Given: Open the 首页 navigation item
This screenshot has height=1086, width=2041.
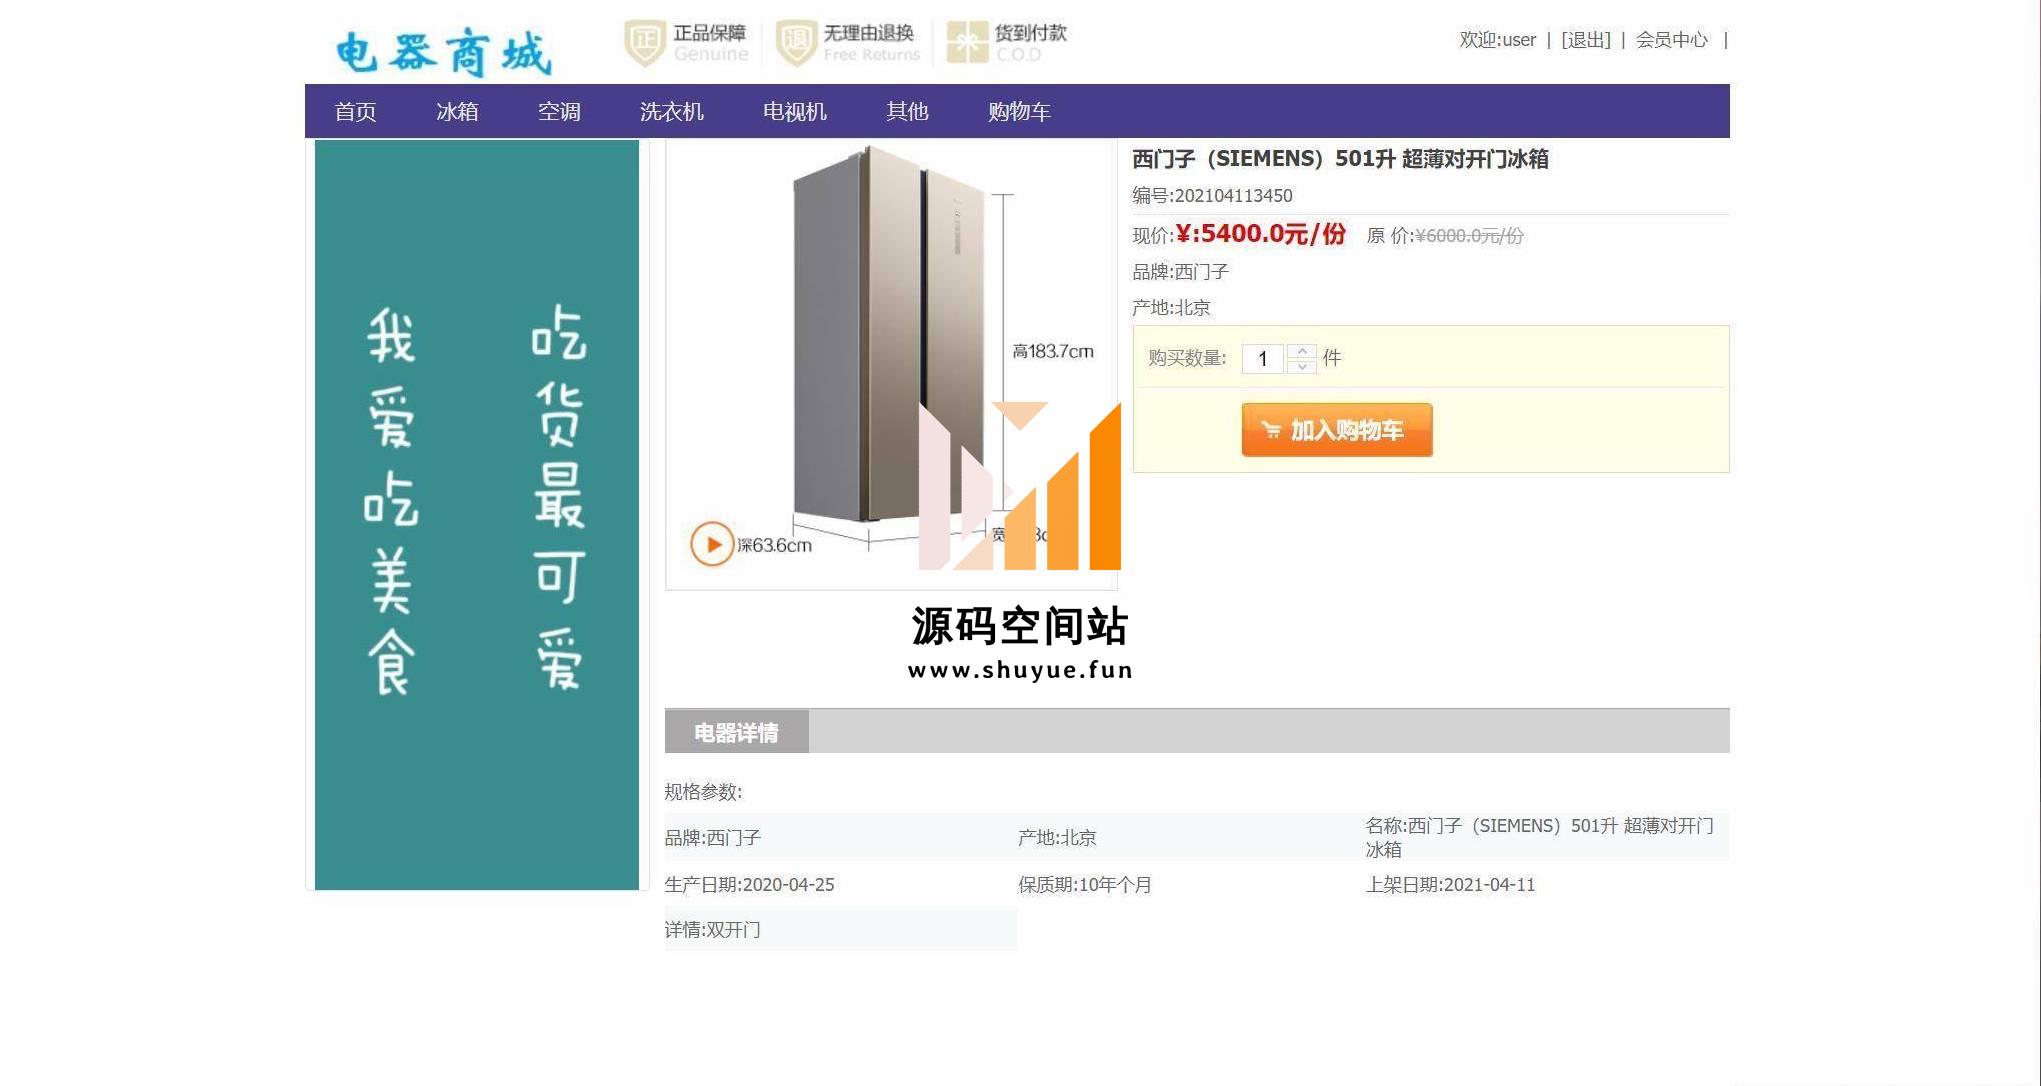Looking at the screenshot, I should point(355,112).
